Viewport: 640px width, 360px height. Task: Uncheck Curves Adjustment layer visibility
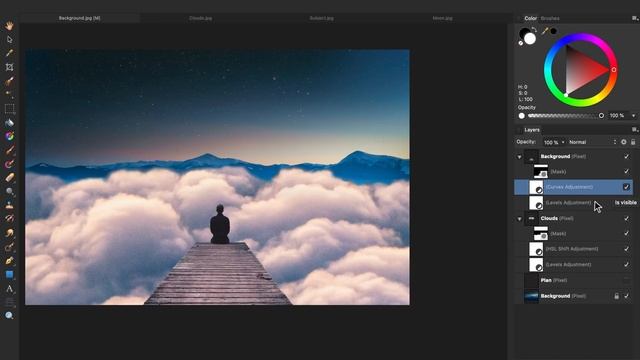pyautogui.click(x=626, y=187)
